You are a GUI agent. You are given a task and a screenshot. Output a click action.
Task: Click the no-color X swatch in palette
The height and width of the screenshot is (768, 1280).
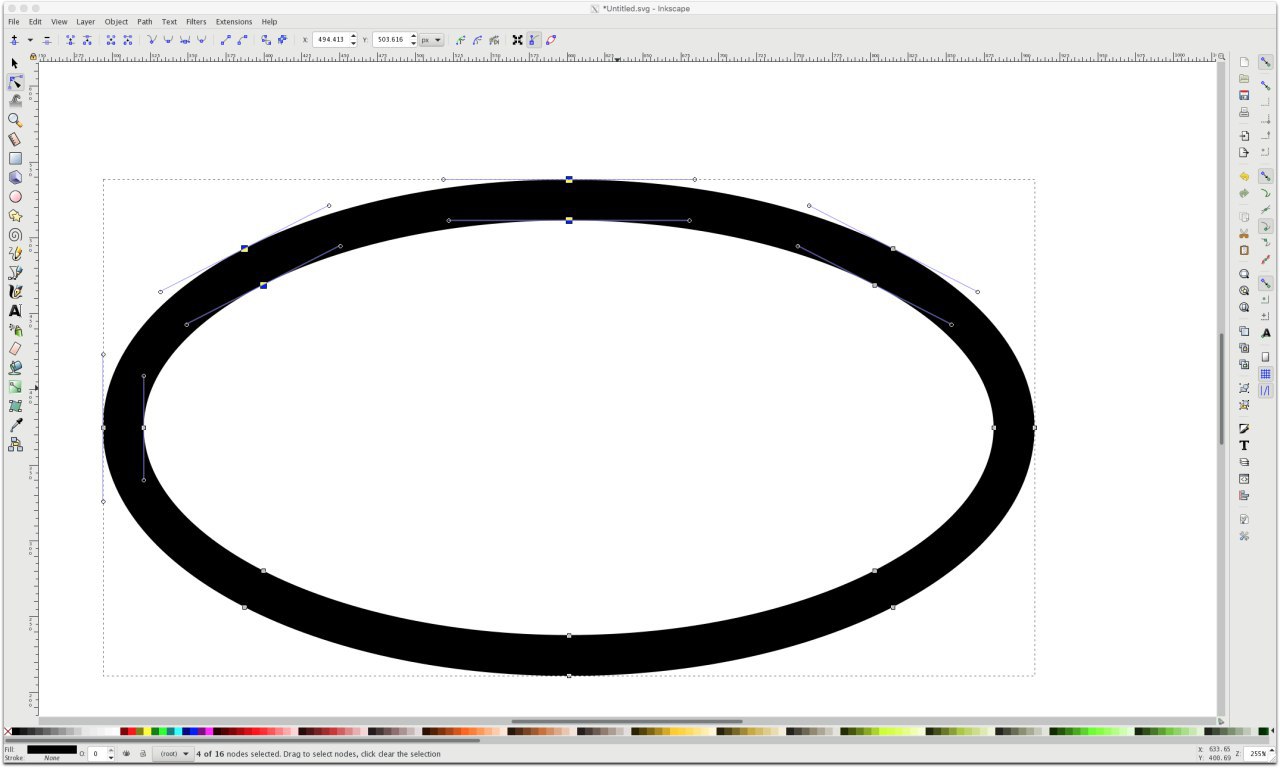(7, 731)
